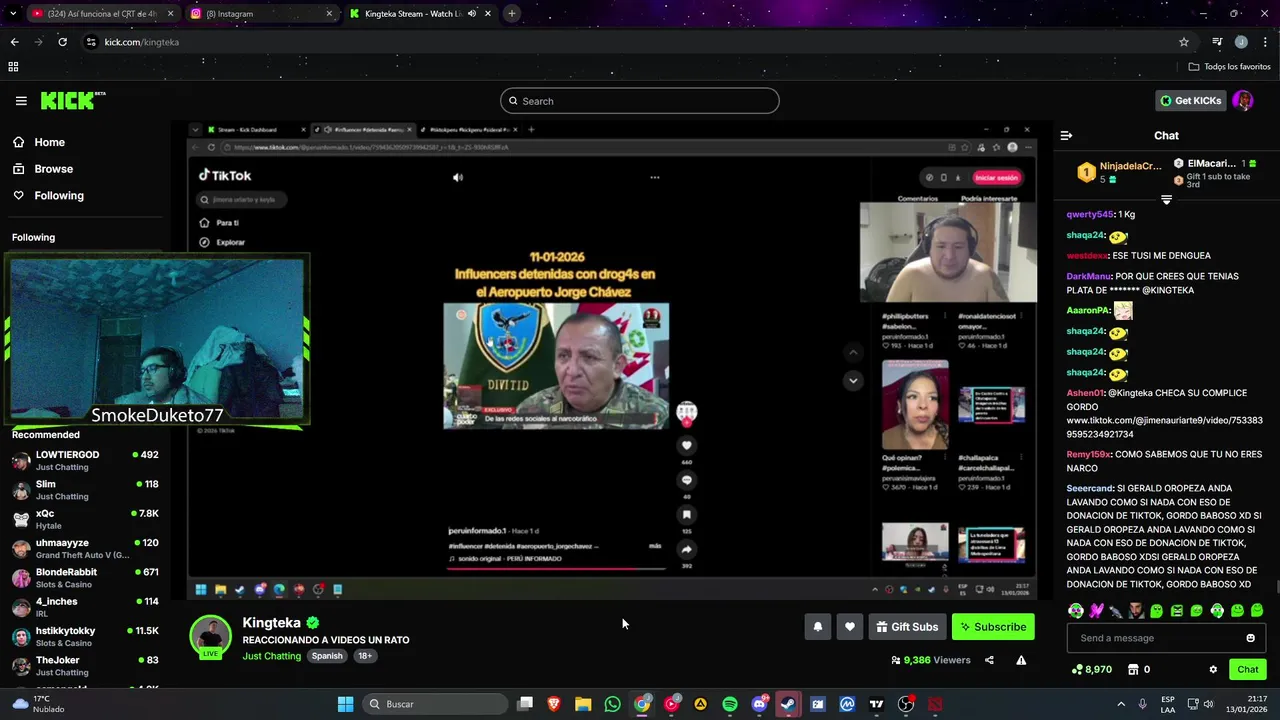Viewport: 1280px width, 720px height.
Task: Open the browser apps grid icon
Action: click(x=13, y=67)
